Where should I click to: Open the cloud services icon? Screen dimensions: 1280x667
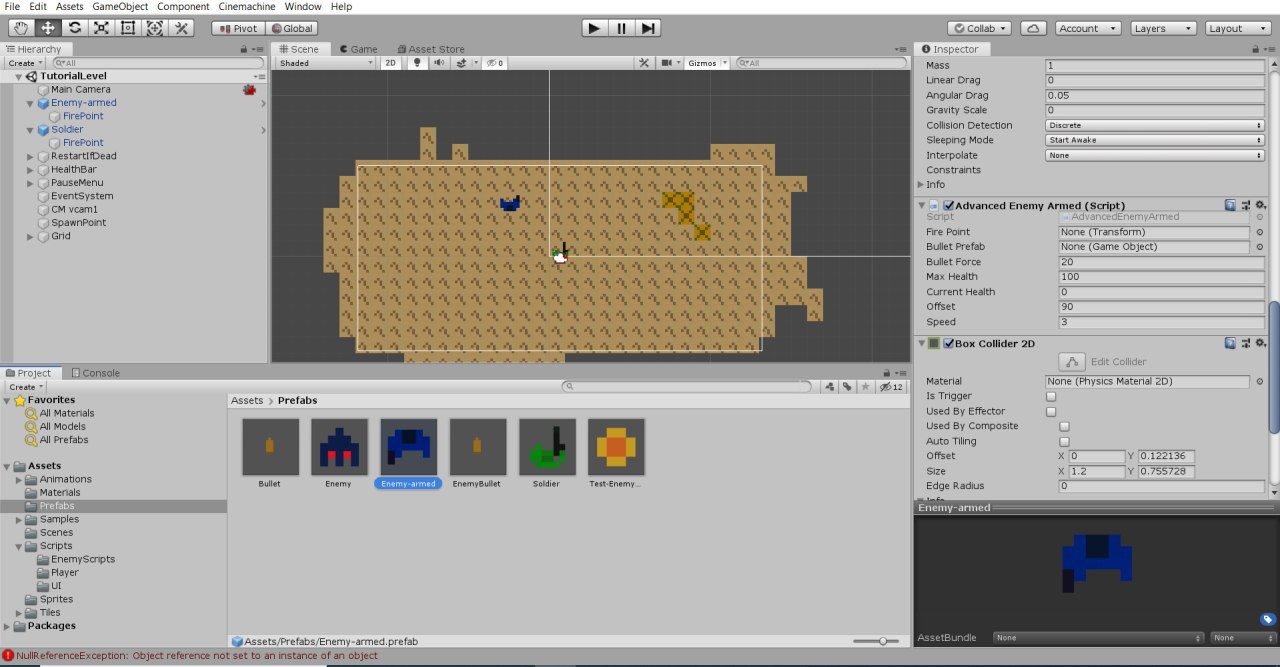(x=1034, y=28)
